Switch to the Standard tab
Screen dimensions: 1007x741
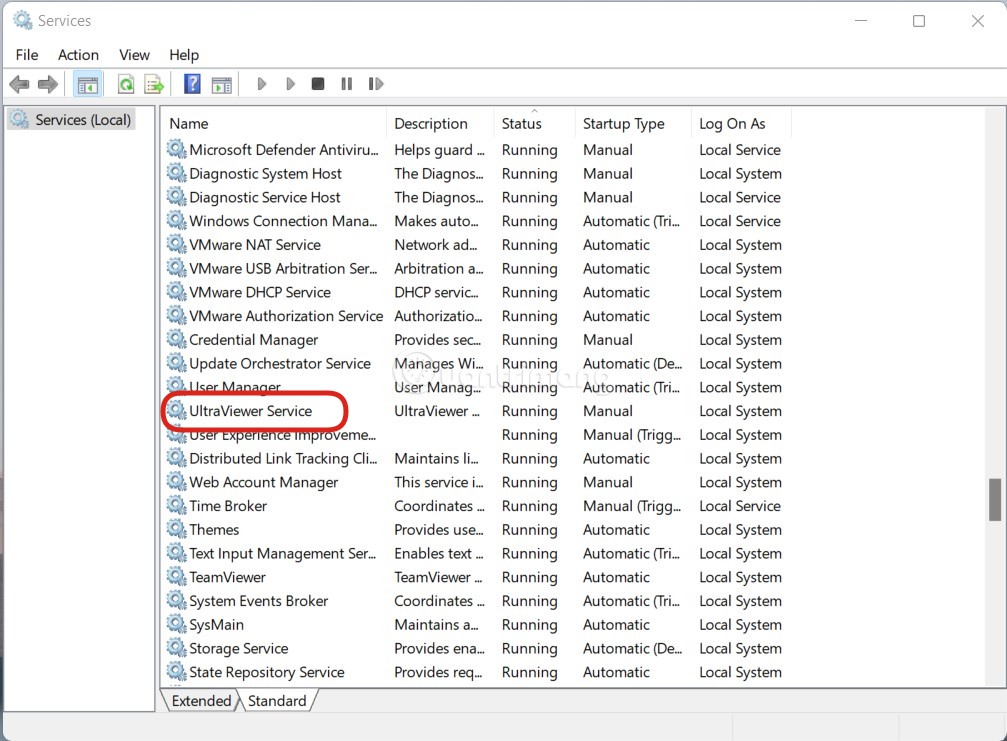coord(277,701)
